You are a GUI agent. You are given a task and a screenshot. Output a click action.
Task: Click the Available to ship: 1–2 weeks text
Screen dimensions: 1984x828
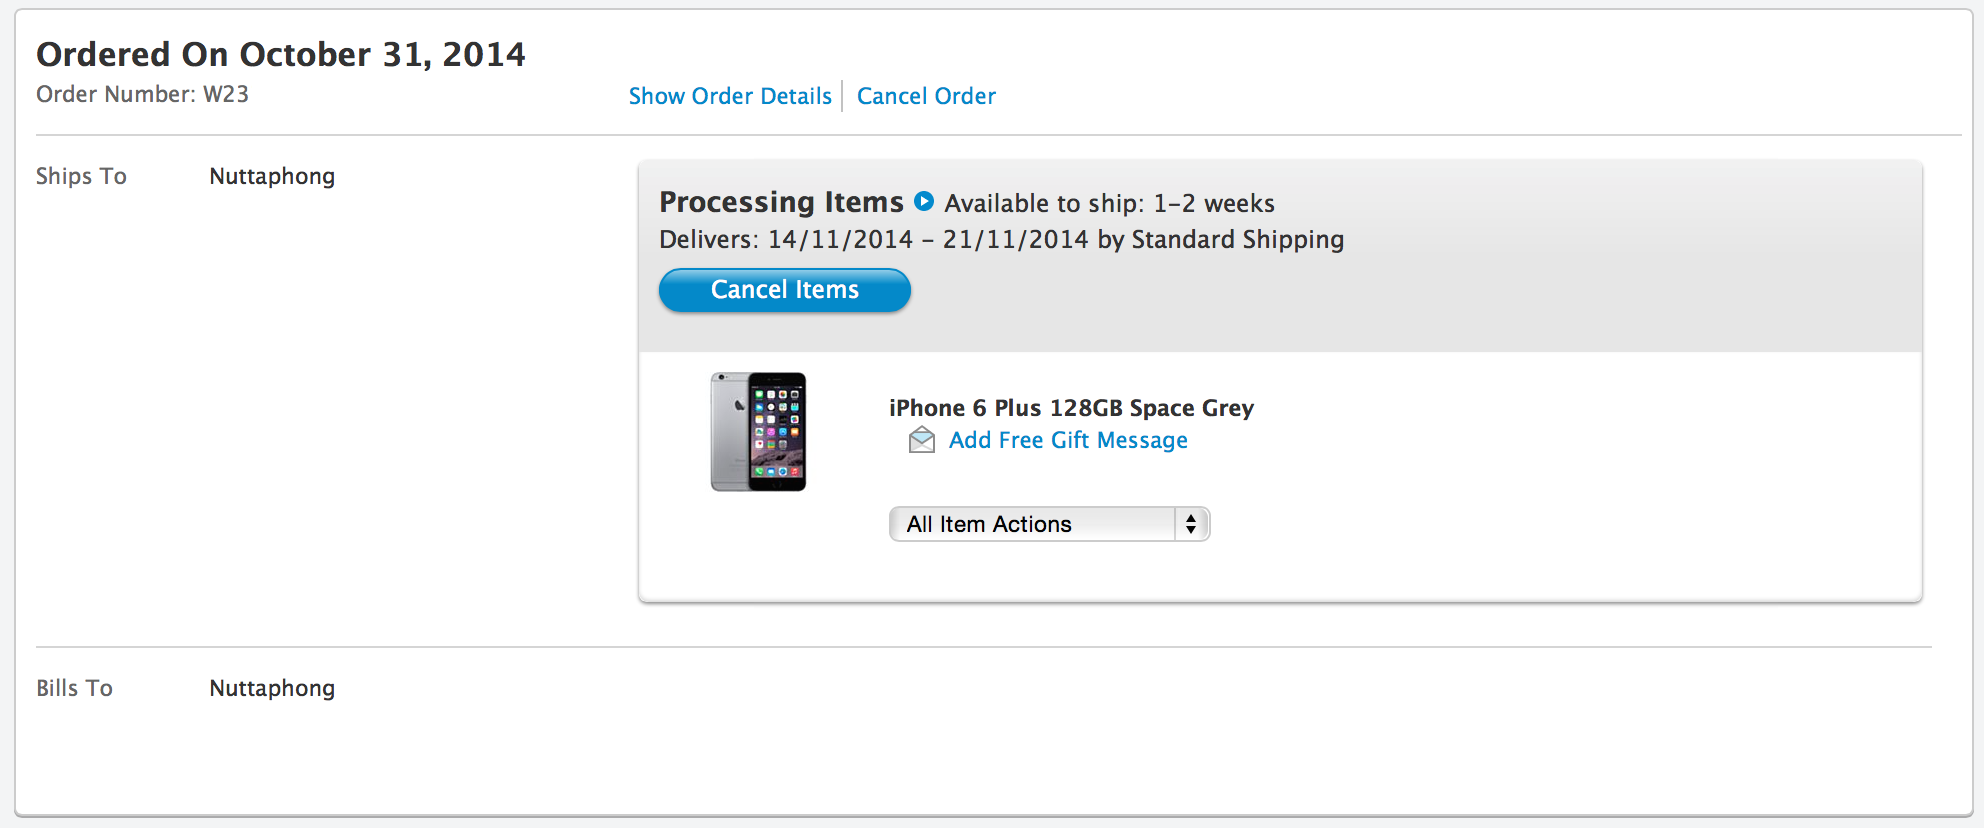(1109, 204)
